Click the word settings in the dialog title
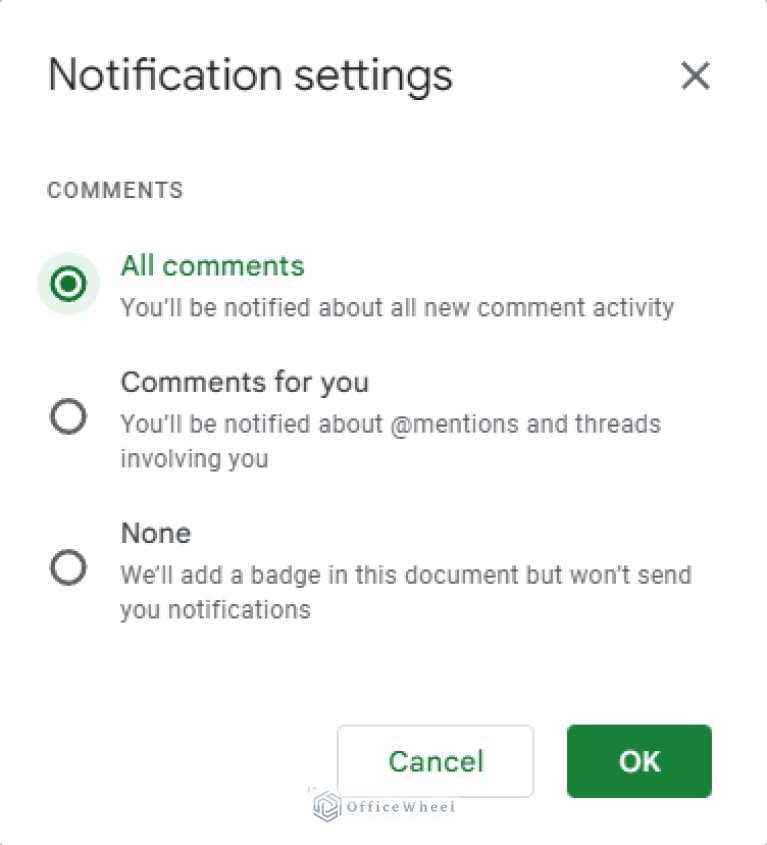The width and height of the screenshot is (767, 845). pos(373,77)
